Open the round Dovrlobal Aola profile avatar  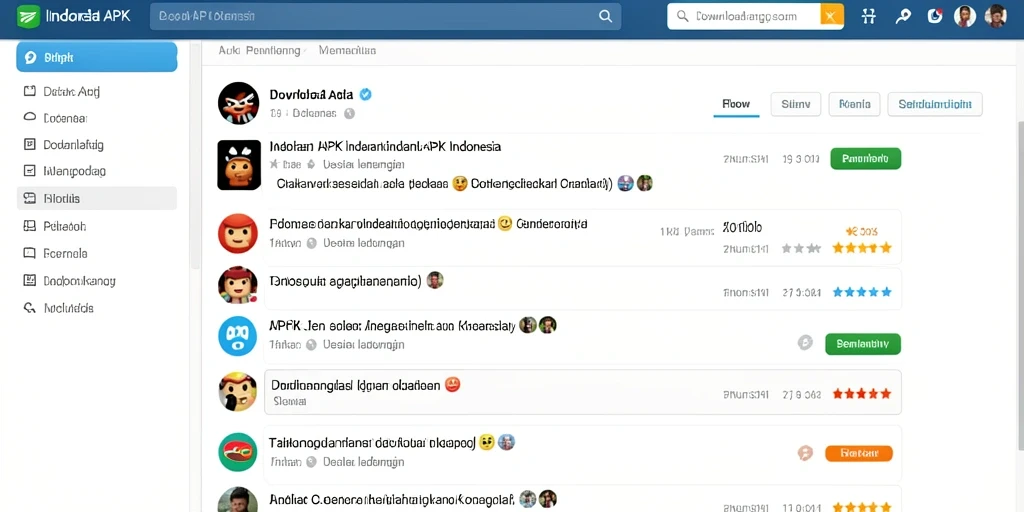[x=238, y=103]
